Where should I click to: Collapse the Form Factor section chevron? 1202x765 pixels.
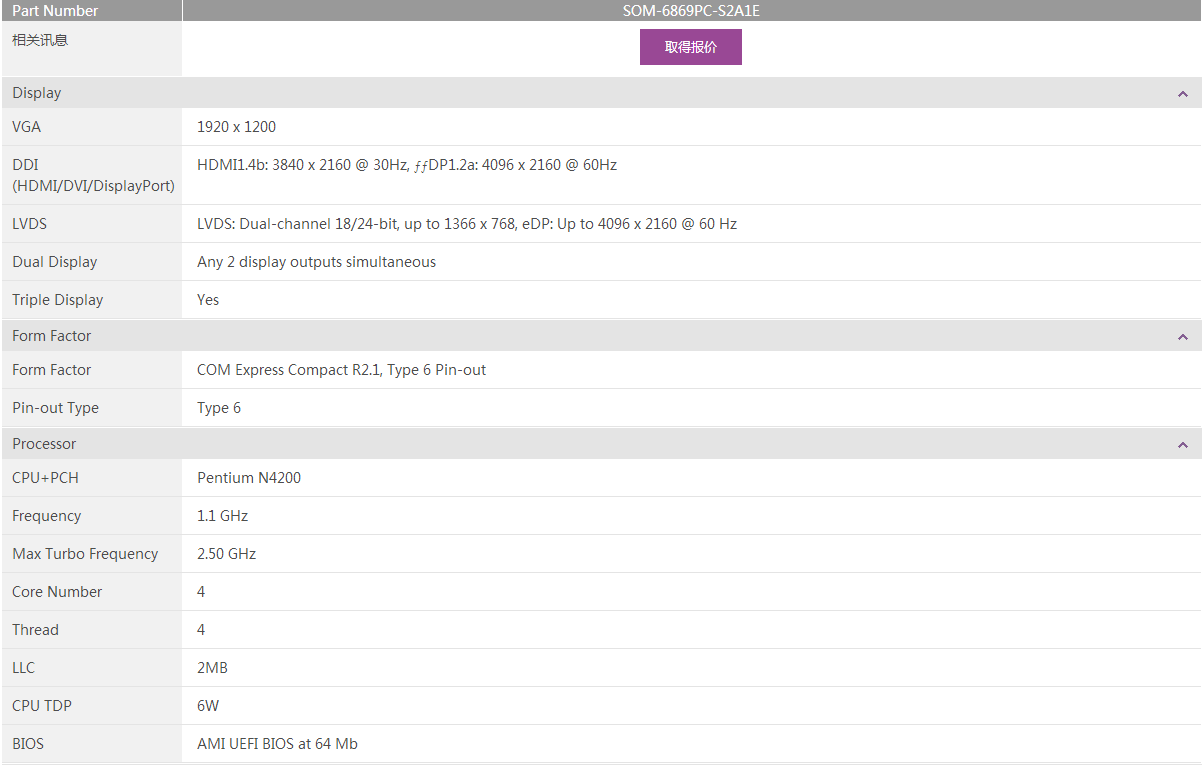[x=1183, y=337]
